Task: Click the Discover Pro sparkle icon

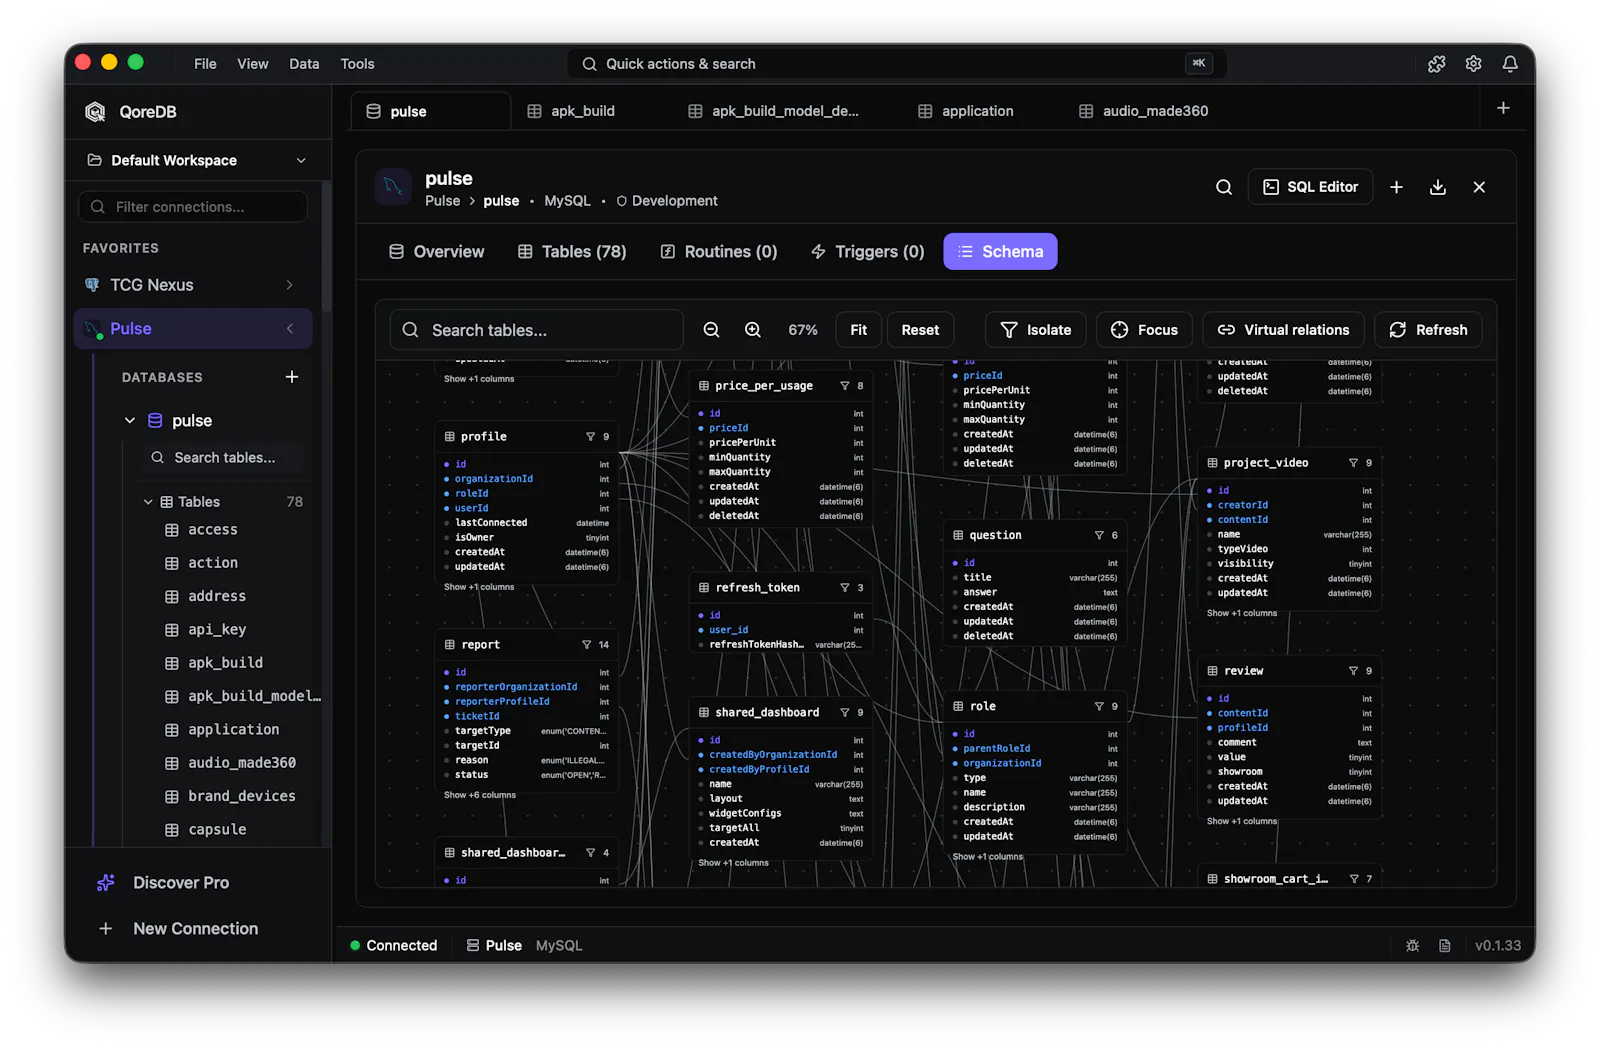Action: click(105, 883)
